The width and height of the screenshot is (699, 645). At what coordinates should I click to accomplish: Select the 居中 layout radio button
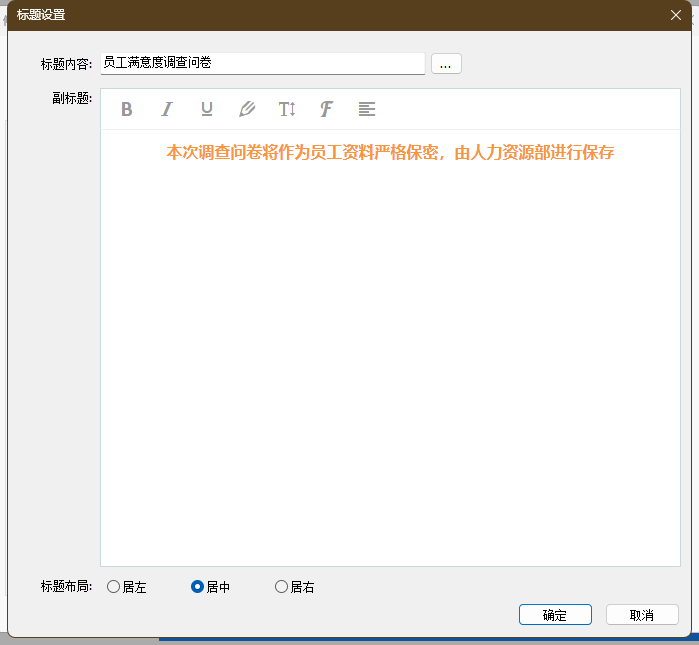(x=197, y=587)
